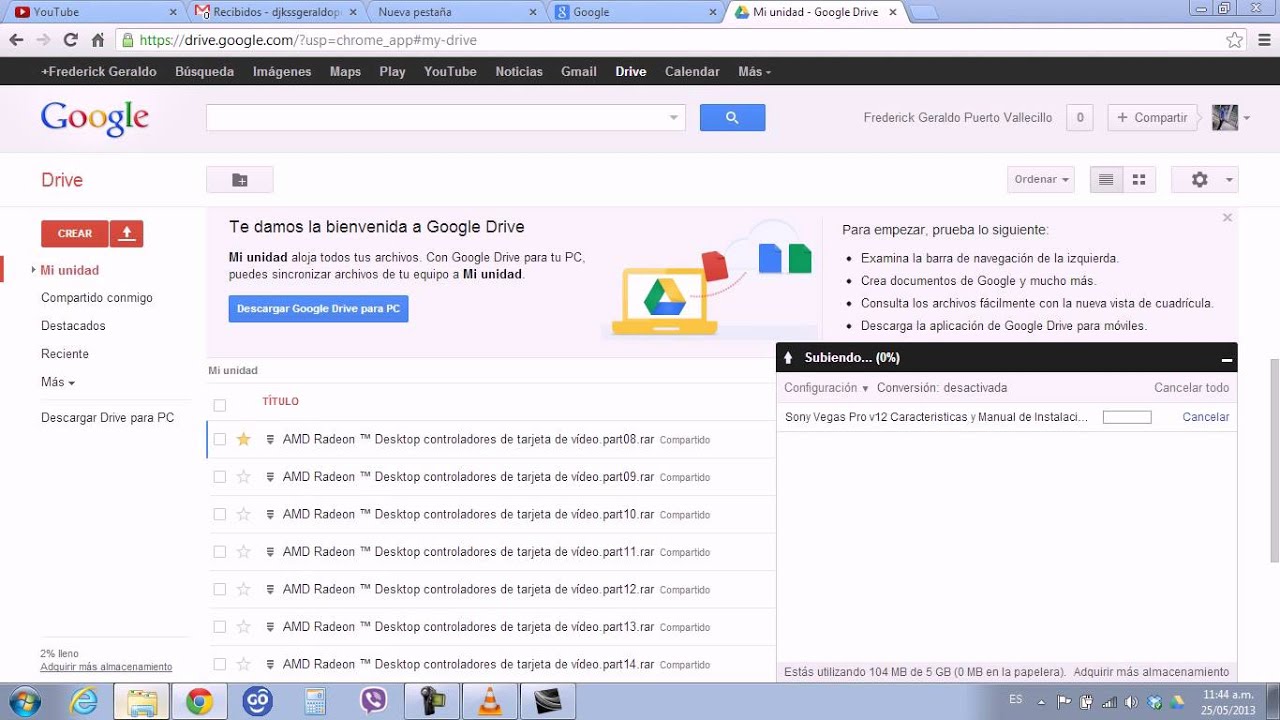Open the settings gear menu
The height and width of the screenshot is (720, 1280).
[x=1200, y=180]
